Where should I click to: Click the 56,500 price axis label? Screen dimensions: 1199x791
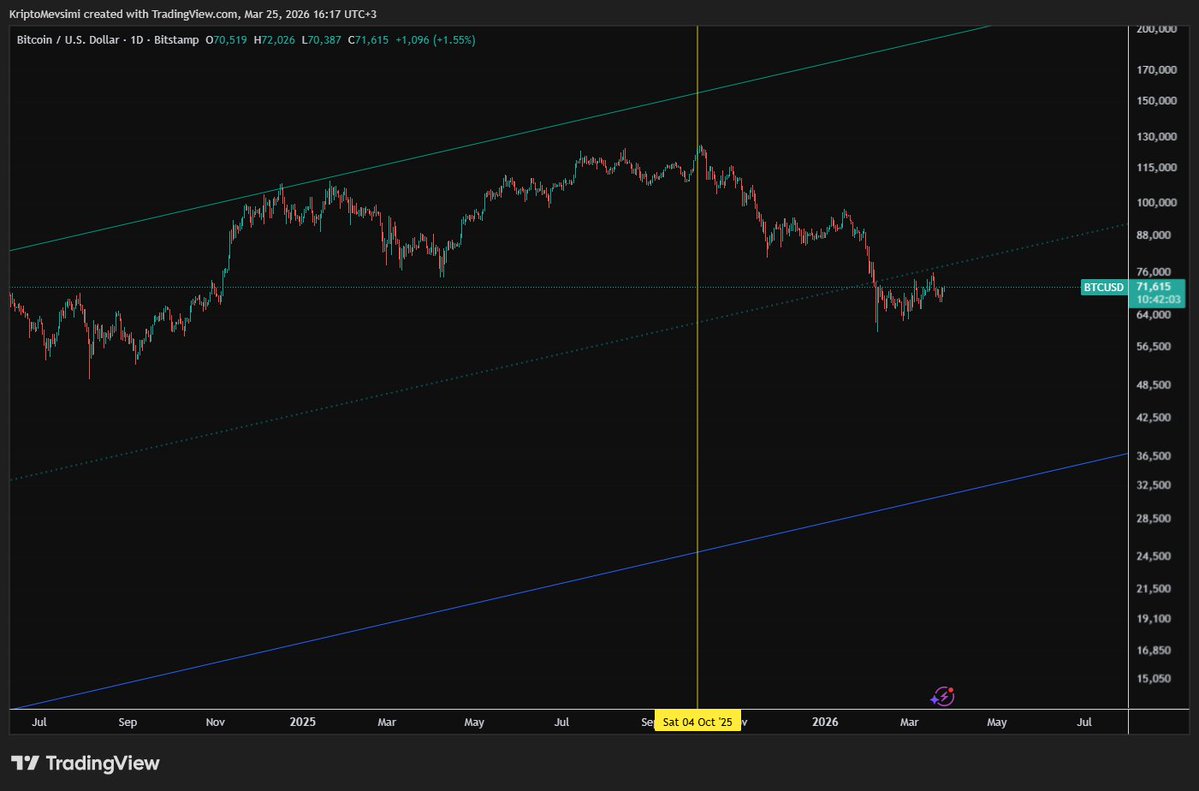1154,347
